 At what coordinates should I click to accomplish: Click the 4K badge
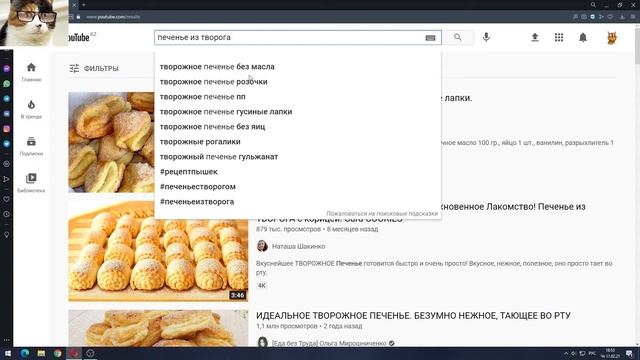(x=262, y=286)
